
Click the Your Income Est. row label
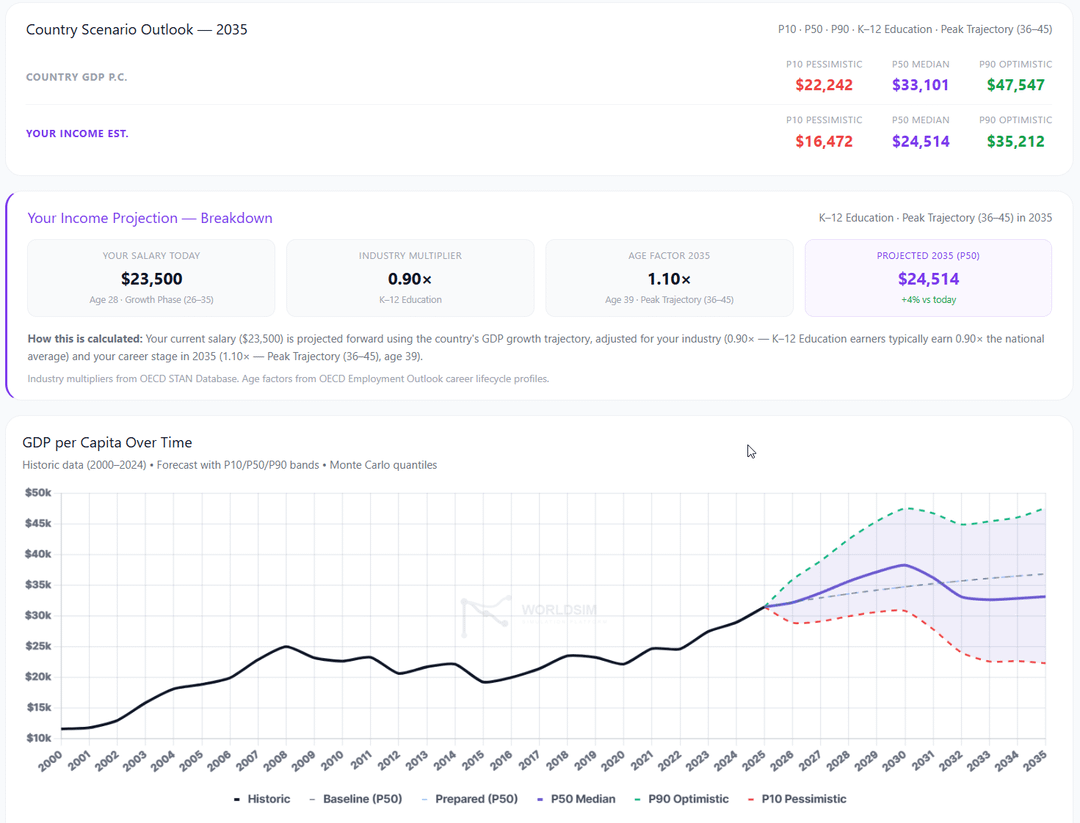coord(77,133)
